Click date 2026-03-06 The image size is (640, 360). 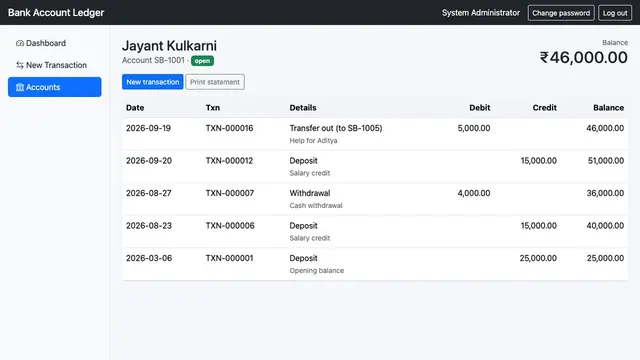(149, 258)
